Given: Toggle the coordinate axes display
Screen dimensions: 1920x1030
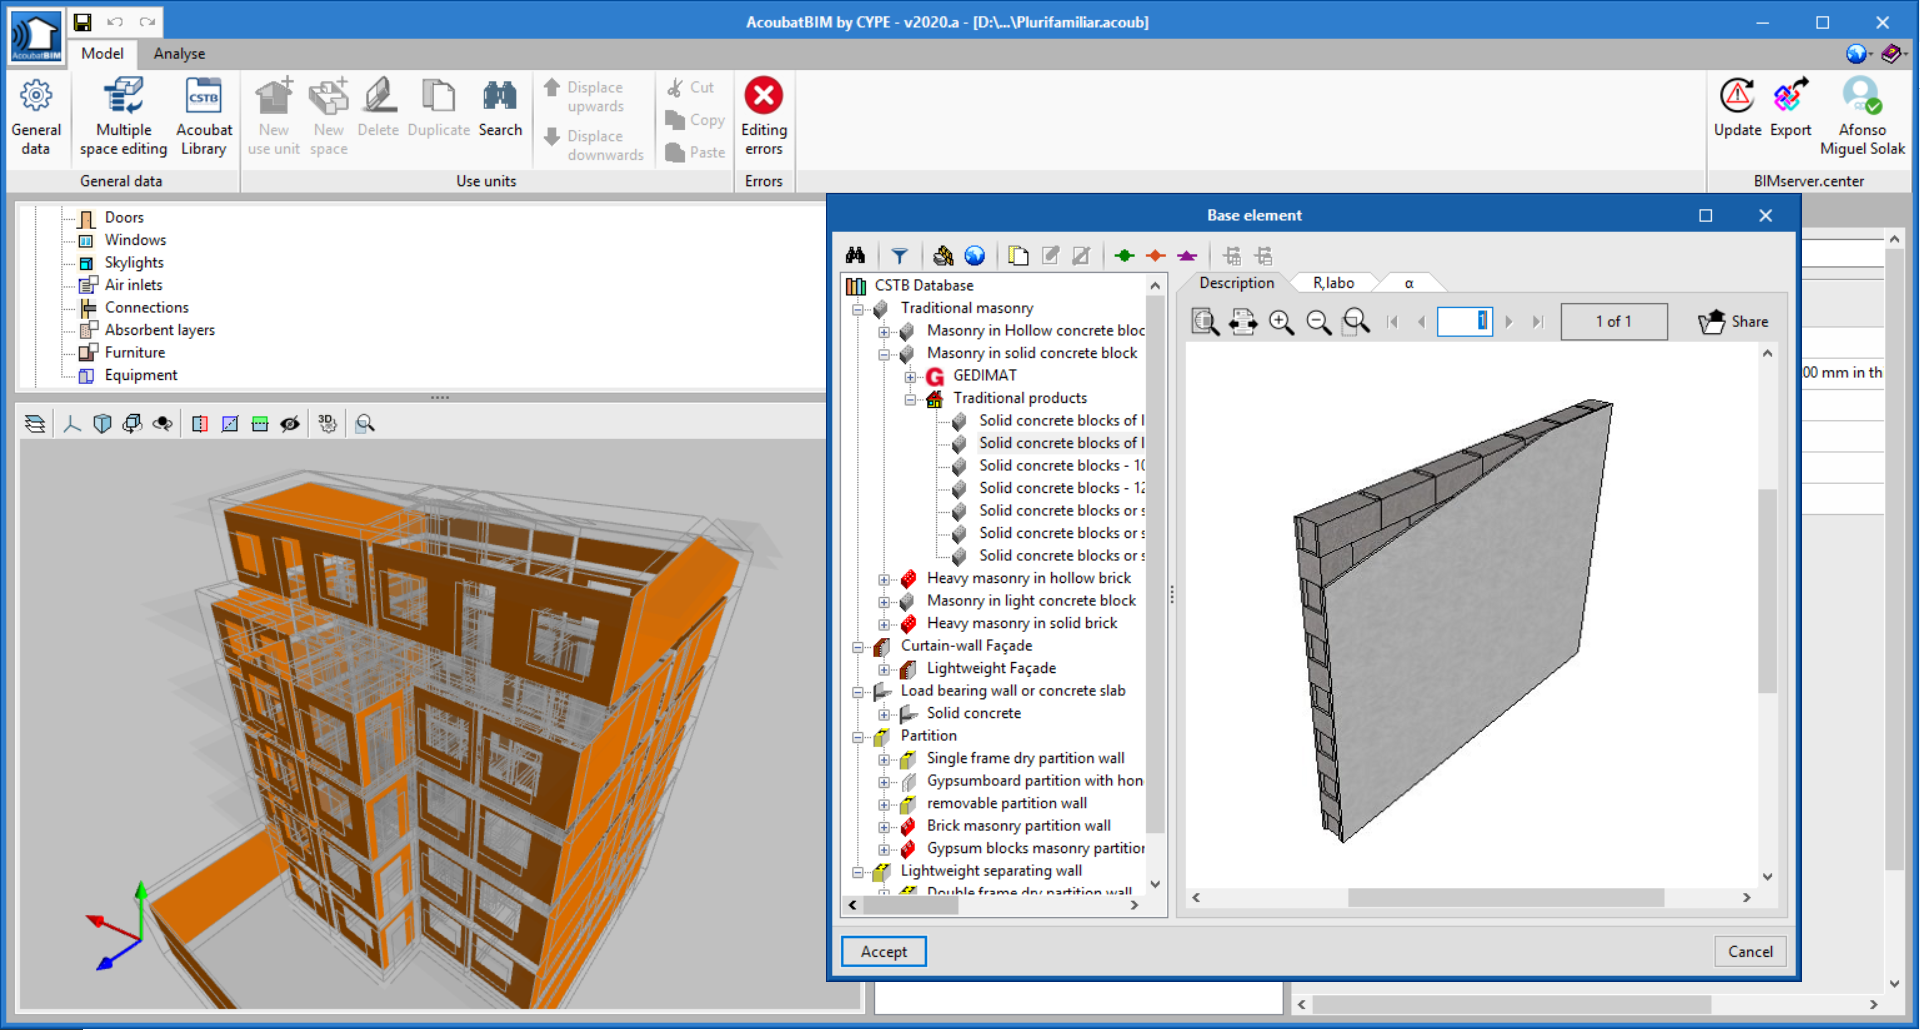Looking at the screenshot, I should coord(71,422).
